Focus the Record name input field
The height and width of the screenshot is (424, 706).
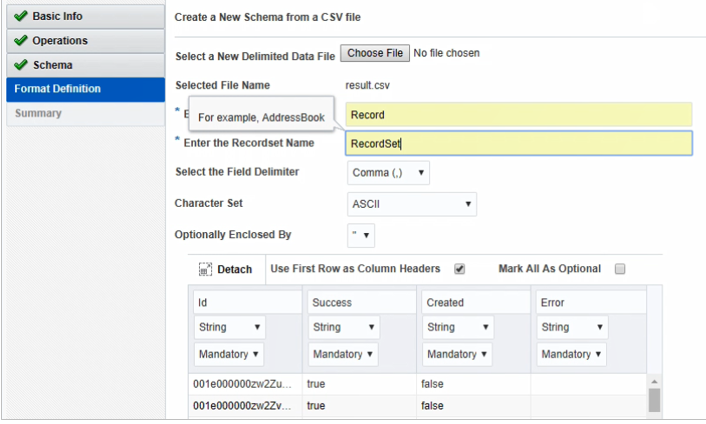(518, 115)
